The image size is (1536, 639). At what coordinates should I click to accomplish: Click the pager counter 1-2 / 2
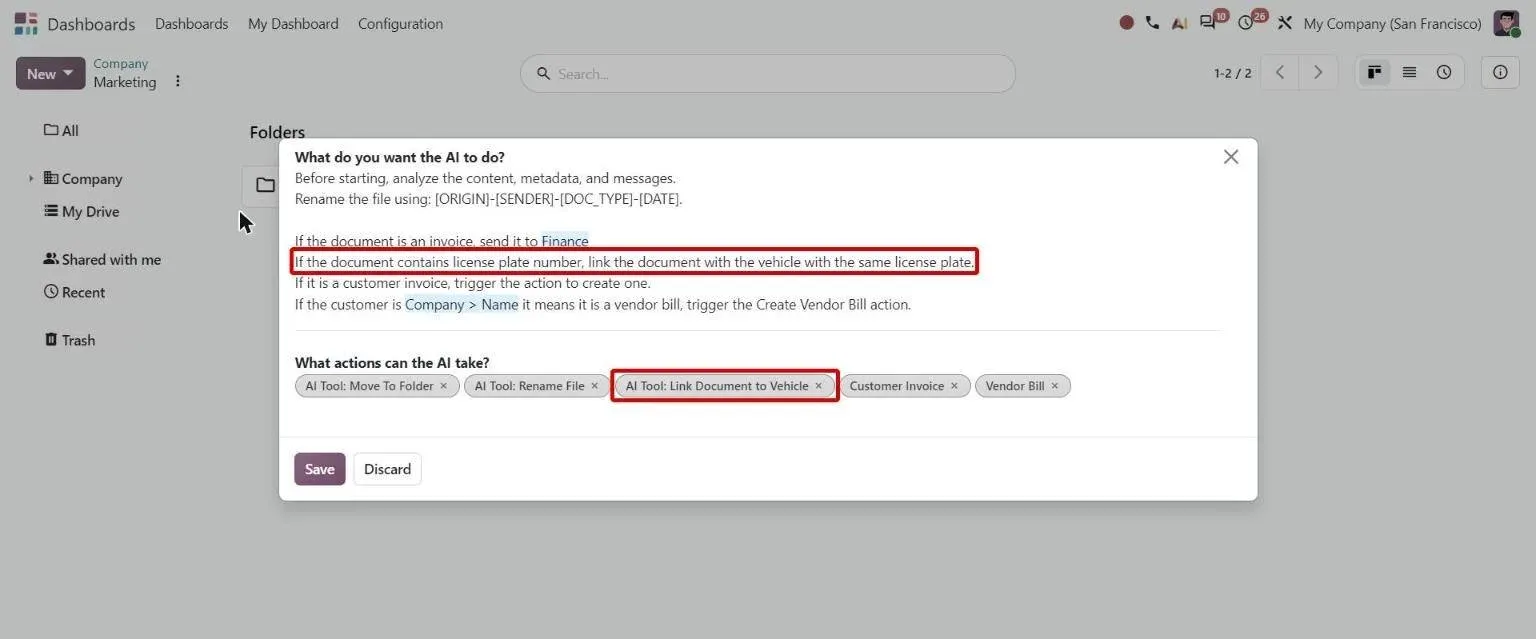1232,73
